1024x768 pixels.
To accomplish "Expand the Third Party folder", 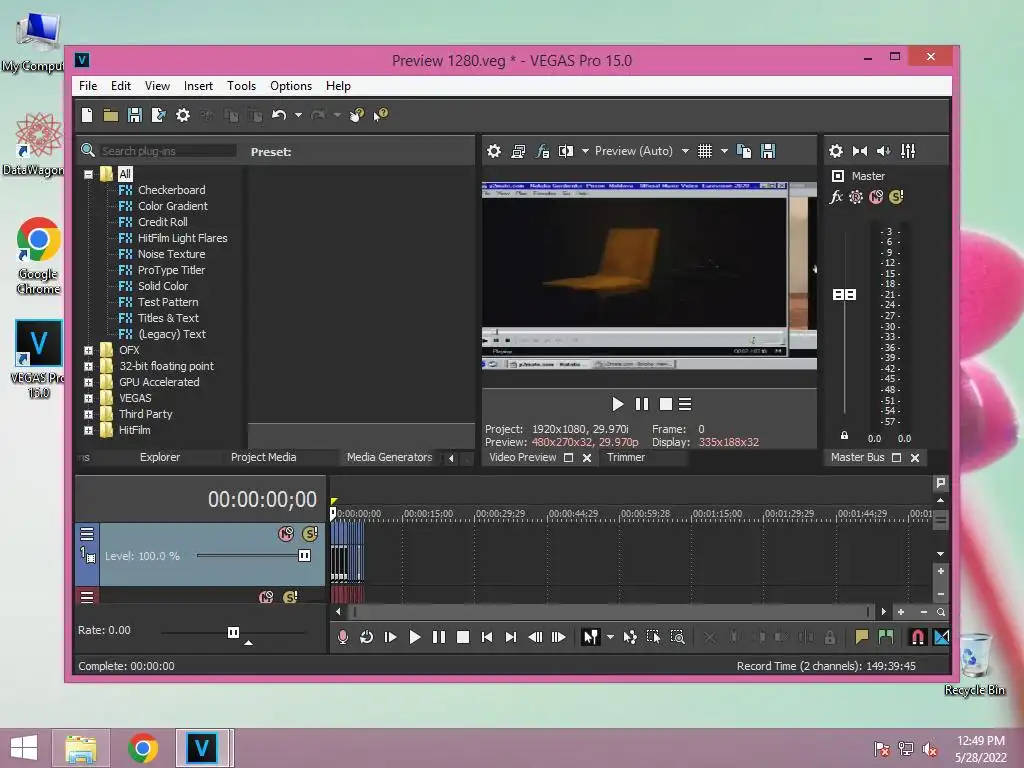I will click(x=88, y=414).
